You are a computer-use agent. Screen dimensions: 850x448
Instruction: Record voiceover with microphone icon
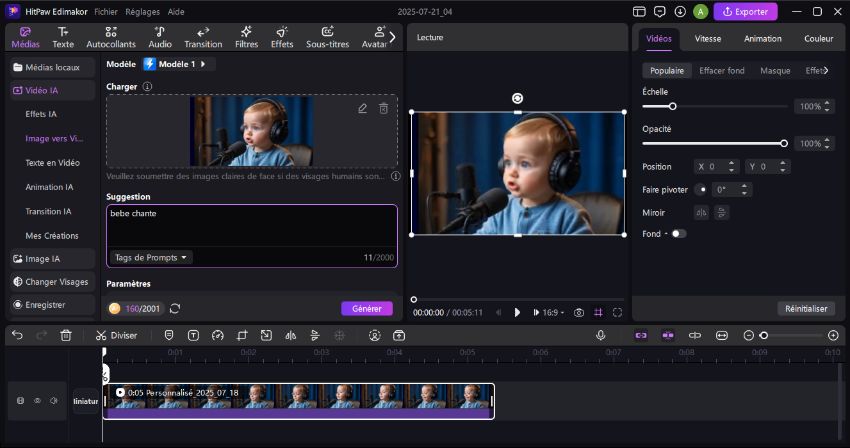[601, 335]
